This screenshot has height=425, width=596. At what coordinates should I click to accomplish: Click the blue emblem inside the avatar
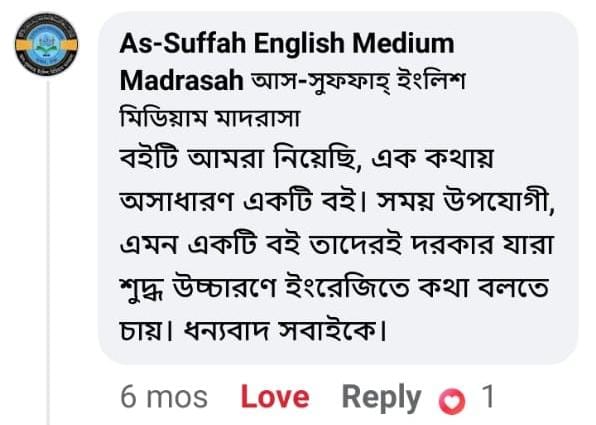[46, 44]
